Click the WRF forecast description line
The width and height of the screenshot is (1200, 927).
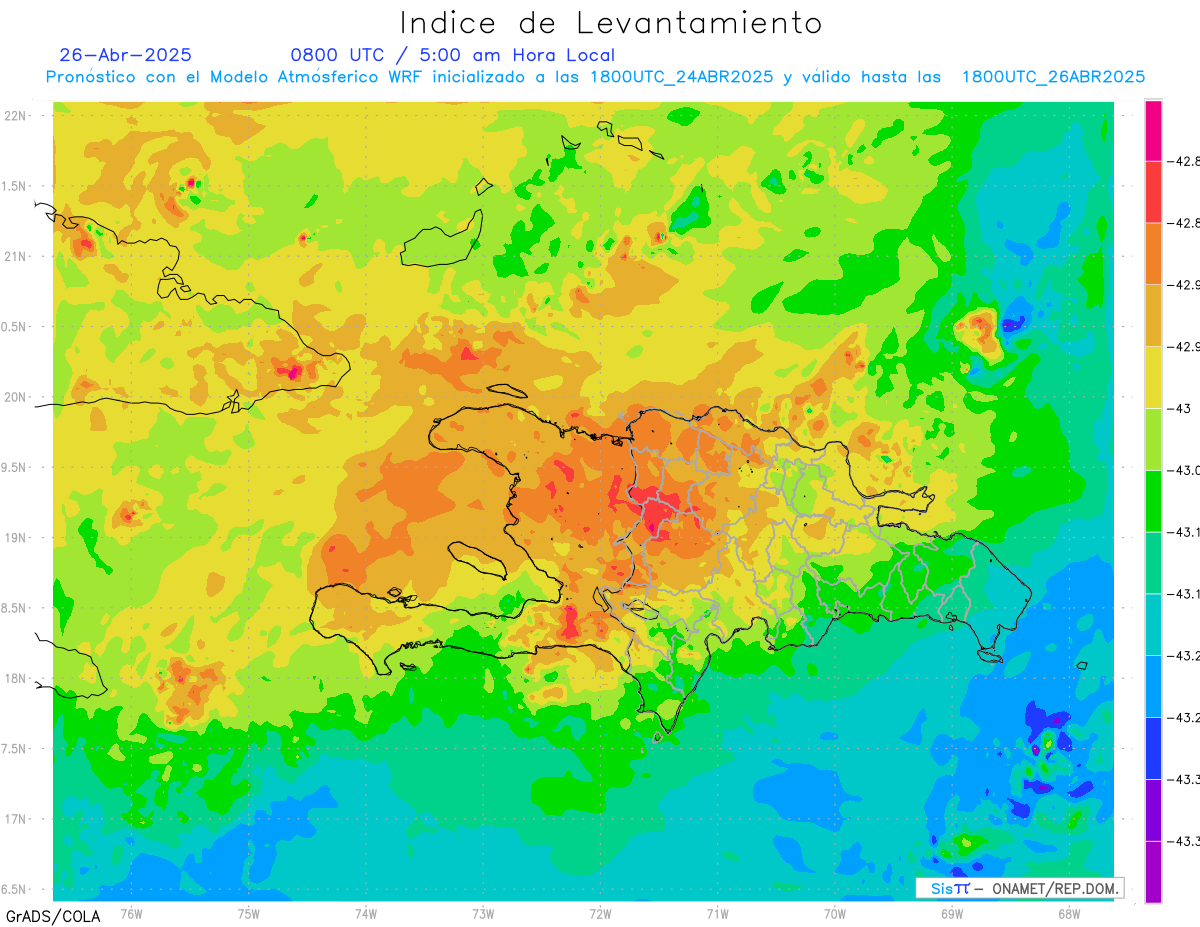[x=595, y=77]
